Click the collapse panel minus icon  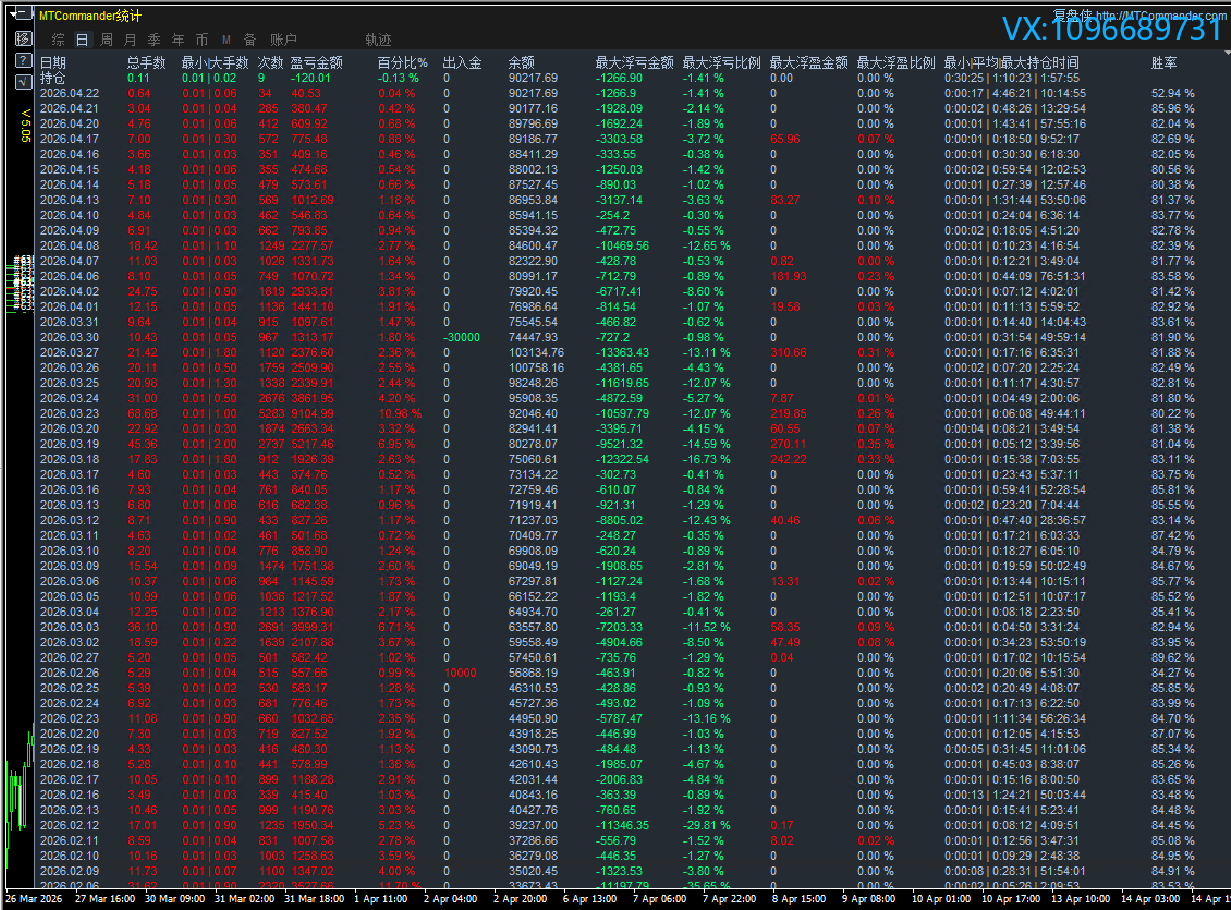coord(24,14)
